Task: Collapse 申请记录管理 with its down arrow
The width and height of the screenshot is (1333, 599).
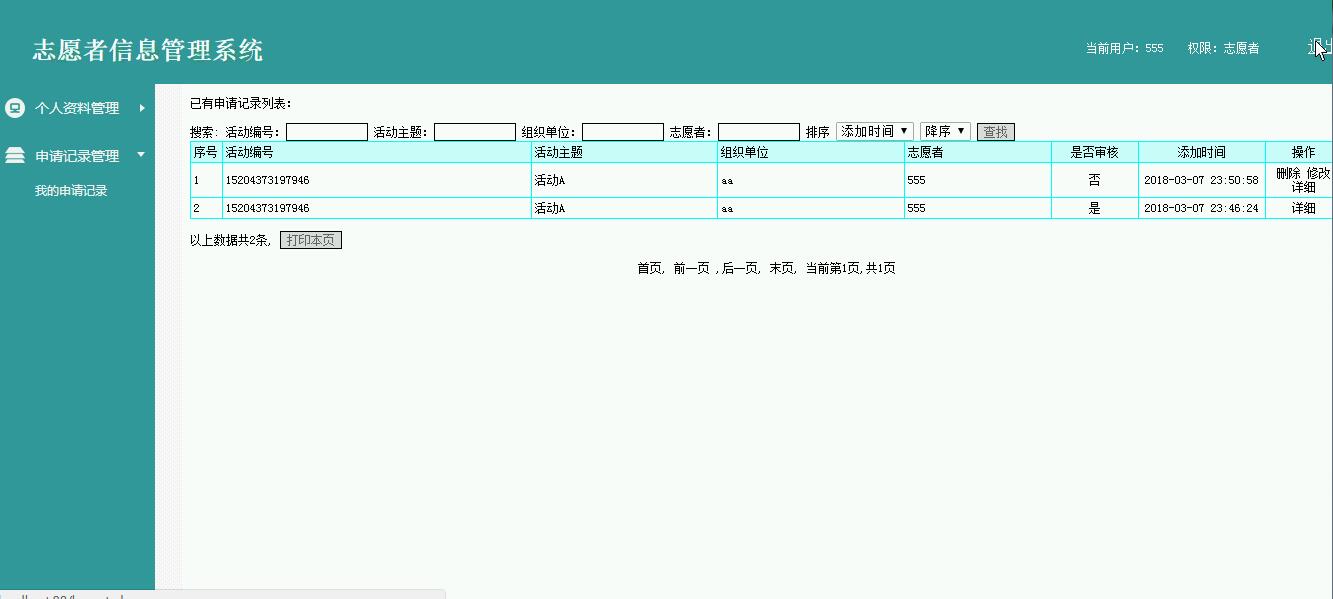Action: coord(141,155)
